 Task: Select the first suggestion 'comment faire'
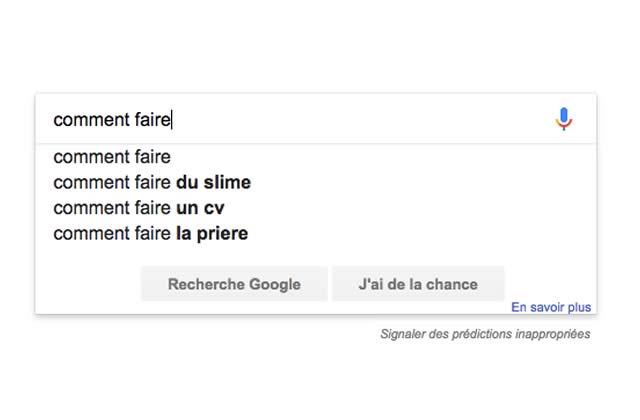[x=112, y=157]
